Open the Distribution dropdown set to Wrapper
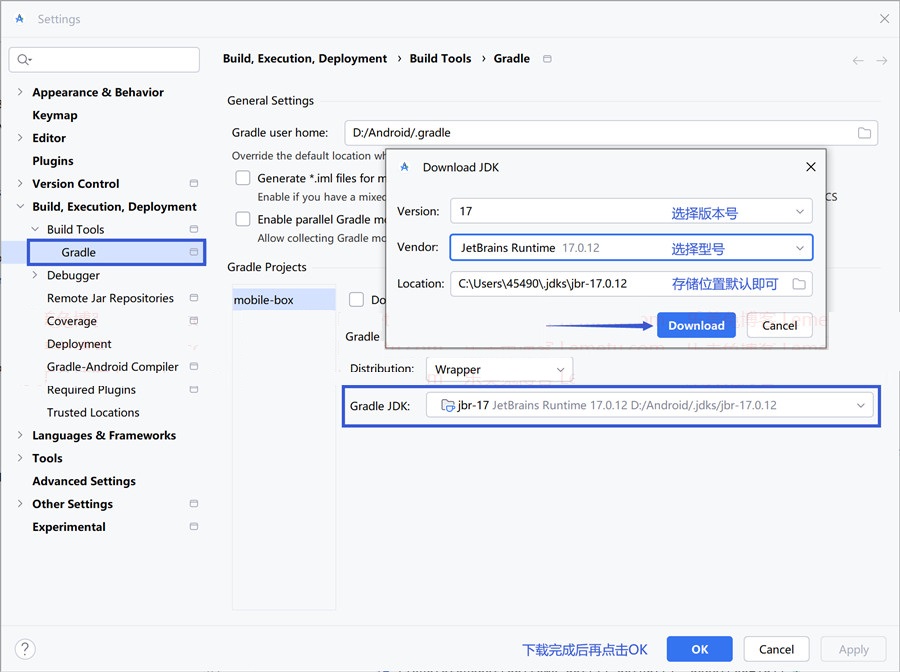 (560, 368)
